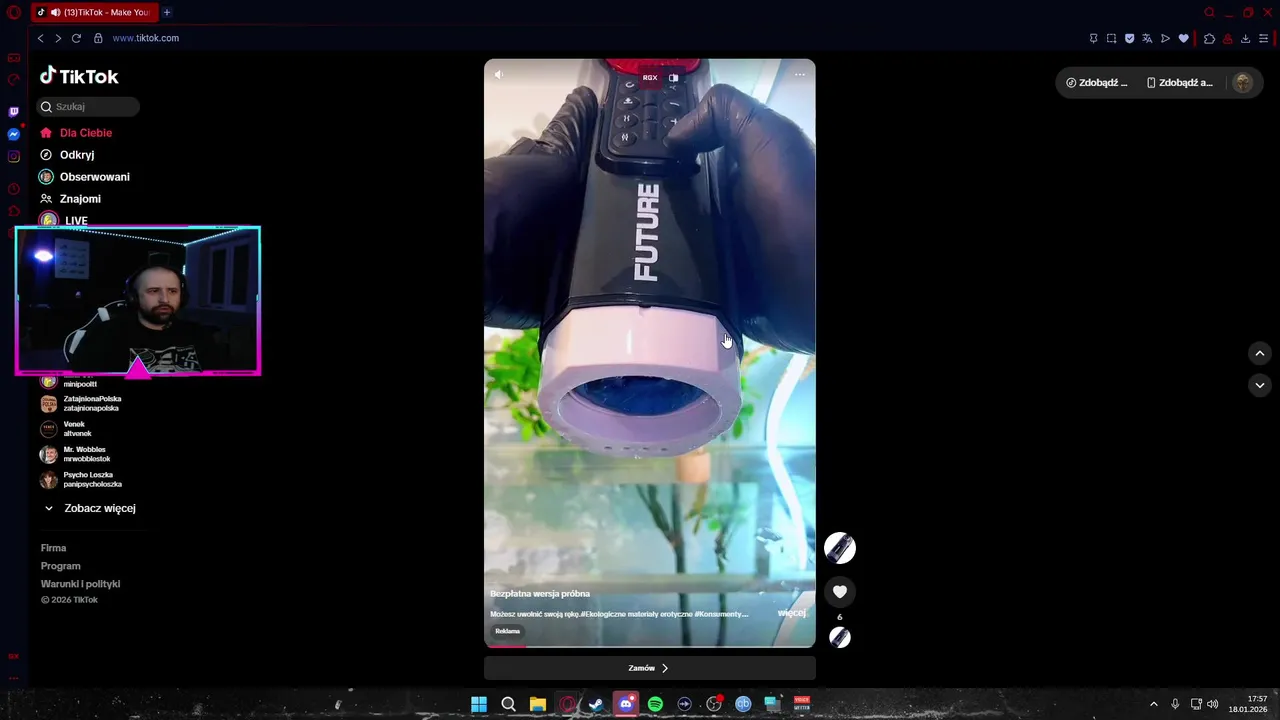Click the Reklama ad label

click(x=508, y=631)
